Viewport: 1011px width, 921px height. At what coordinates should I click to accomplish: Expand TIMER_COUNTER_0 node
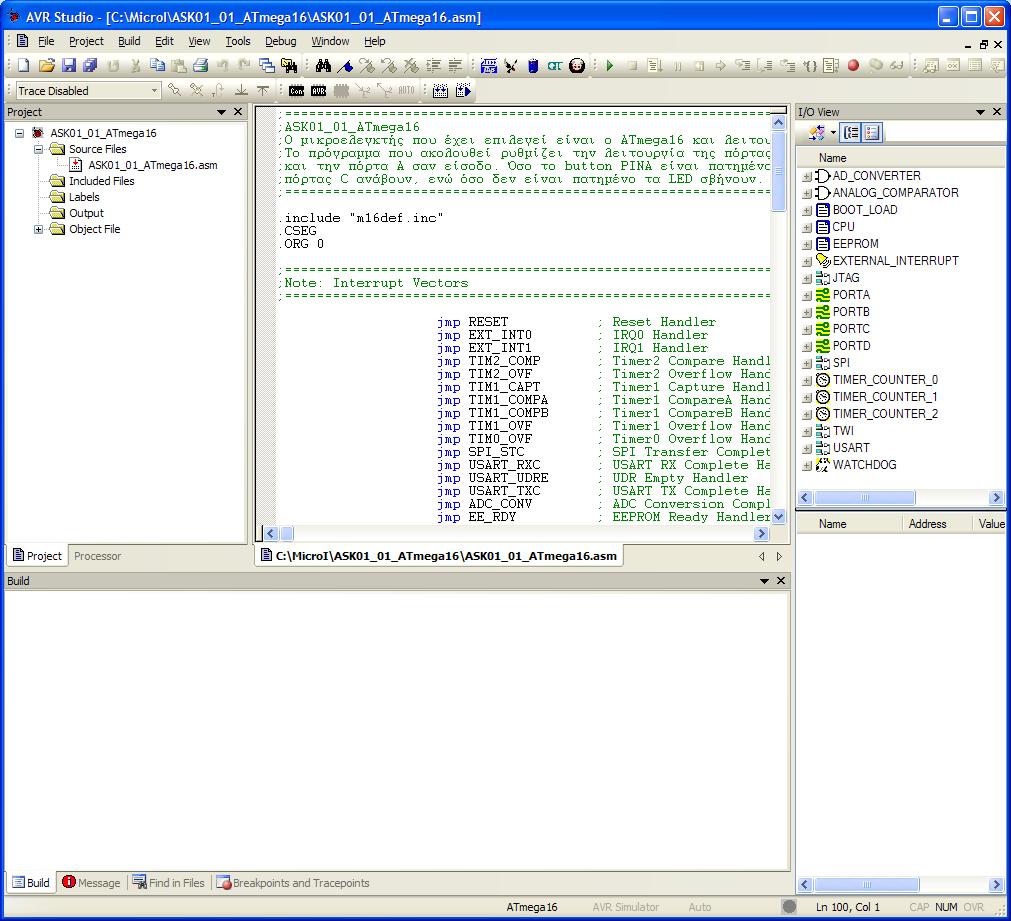[x=807, y=381]
